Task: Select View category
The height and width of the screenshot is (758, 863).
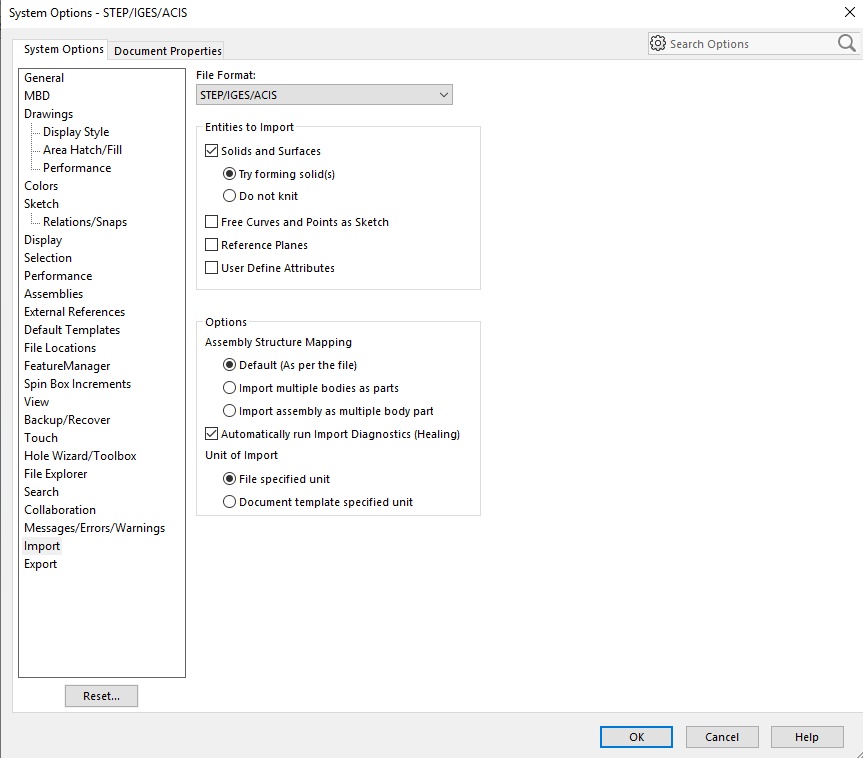Action: tap(36, 402)
